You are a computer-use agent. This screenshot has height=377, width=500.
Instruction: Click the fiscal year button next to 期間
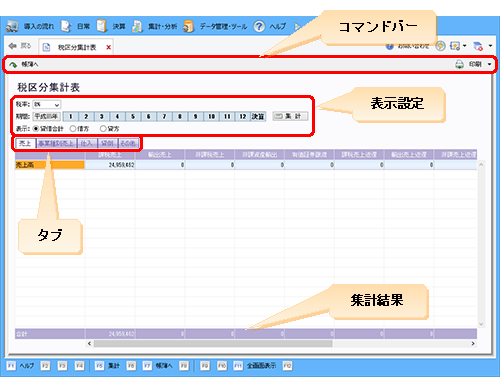(x=47, y=116)
